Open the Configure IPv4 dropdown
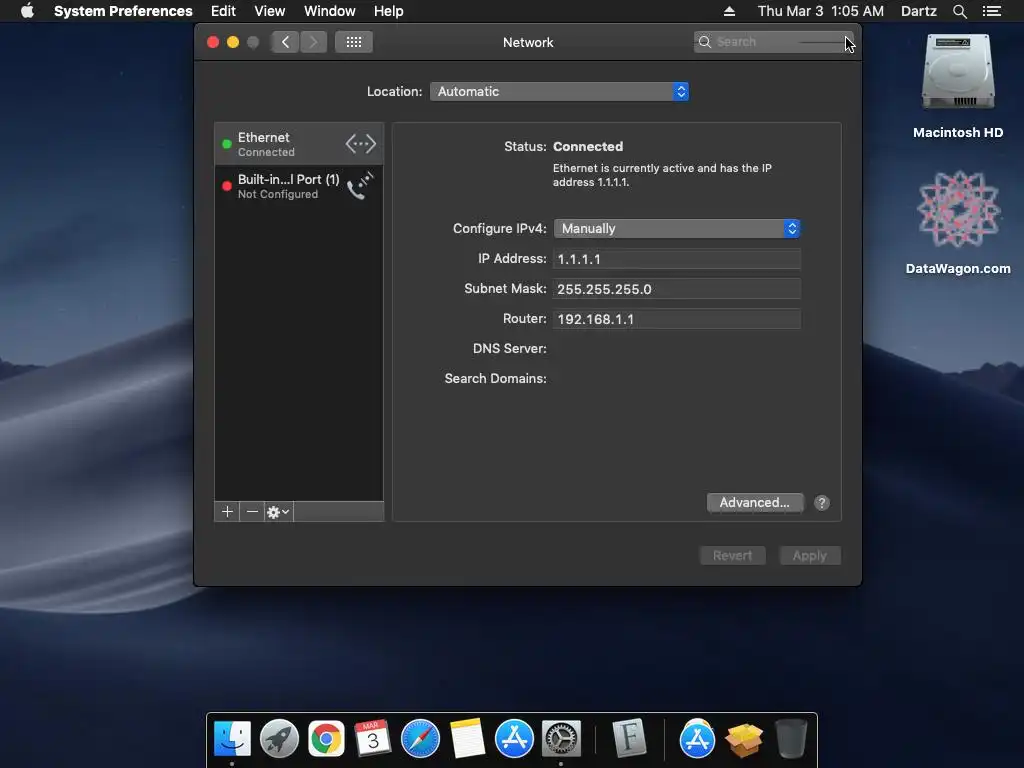 677,229
